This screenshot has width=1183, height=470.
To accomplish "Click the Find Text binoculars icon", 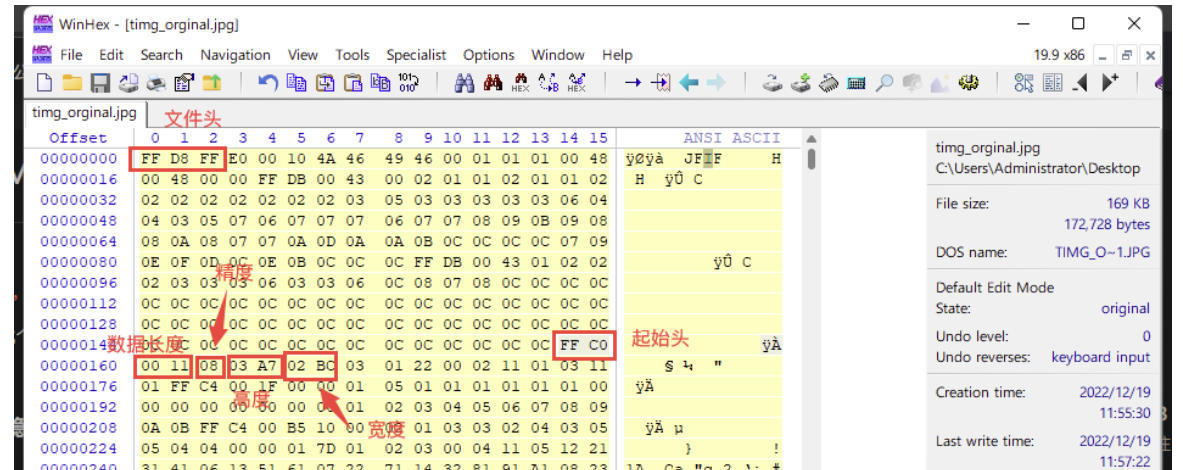I will click(464, 84).
